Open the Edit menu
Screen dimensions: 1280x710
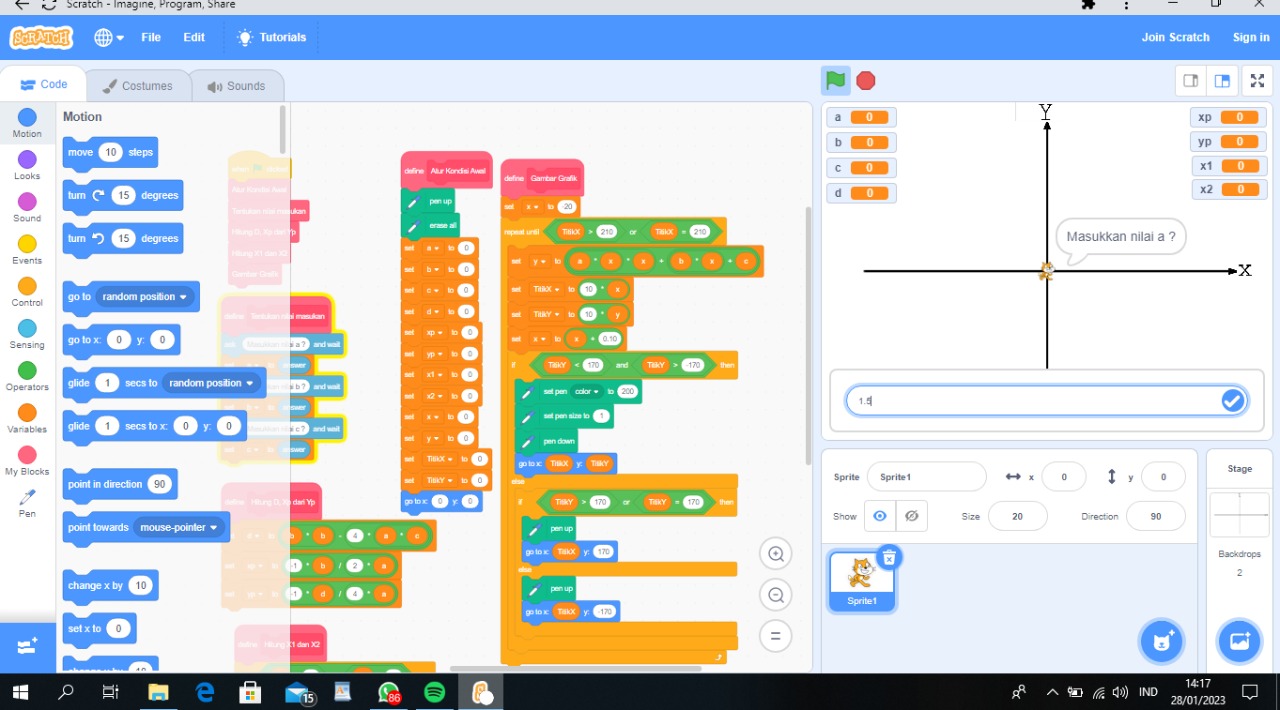(194, 37)
